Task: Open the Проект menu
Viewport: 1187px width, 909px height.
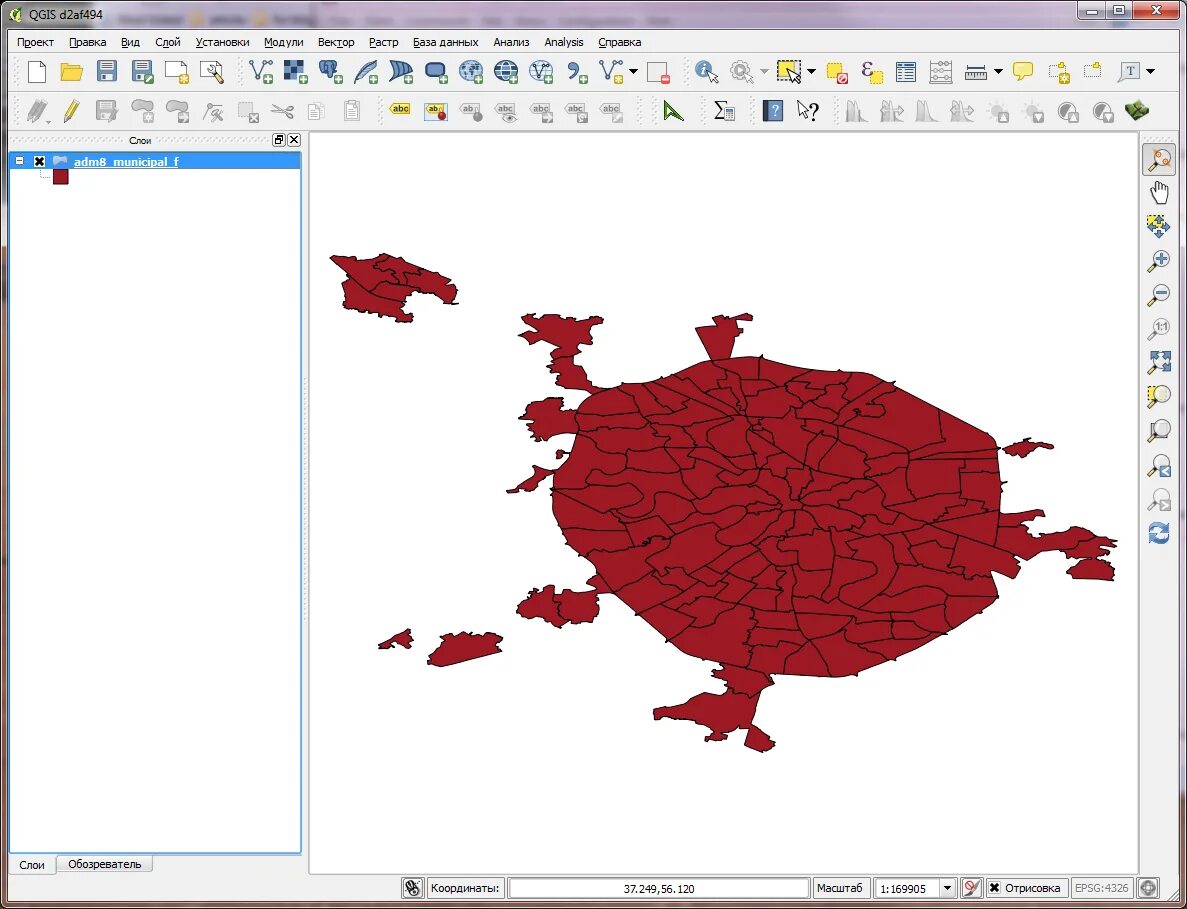Action: click(36, 42)
